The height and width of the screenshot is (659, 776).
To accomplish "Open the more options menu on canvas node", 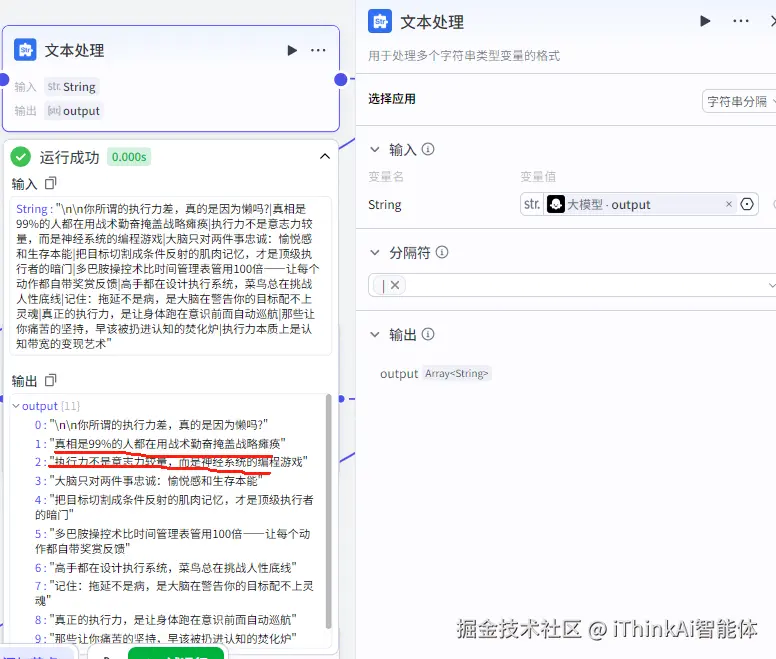I will coord(318,50).
